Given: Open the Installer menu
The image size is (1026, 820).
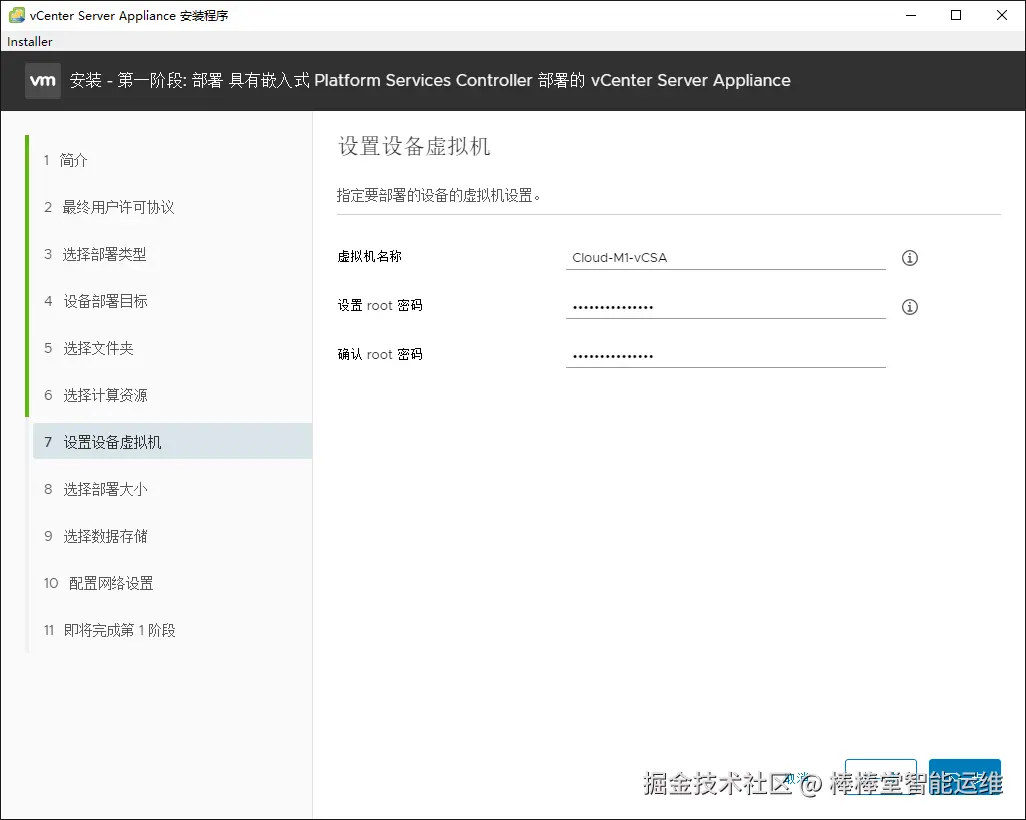Looking at the screenshot, I should coord(29,41).
